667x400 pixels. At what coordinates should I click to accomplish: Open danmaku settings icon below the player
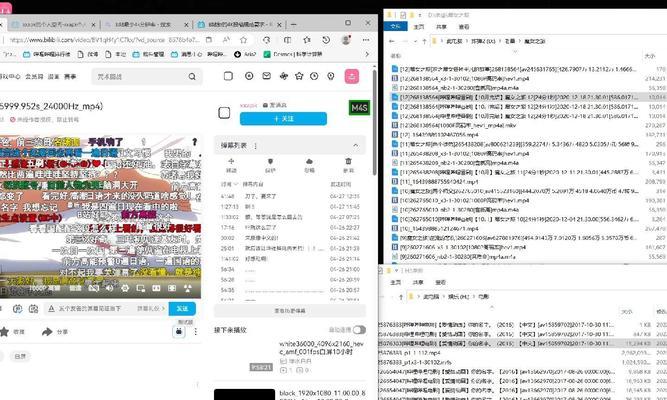point(33,309)
